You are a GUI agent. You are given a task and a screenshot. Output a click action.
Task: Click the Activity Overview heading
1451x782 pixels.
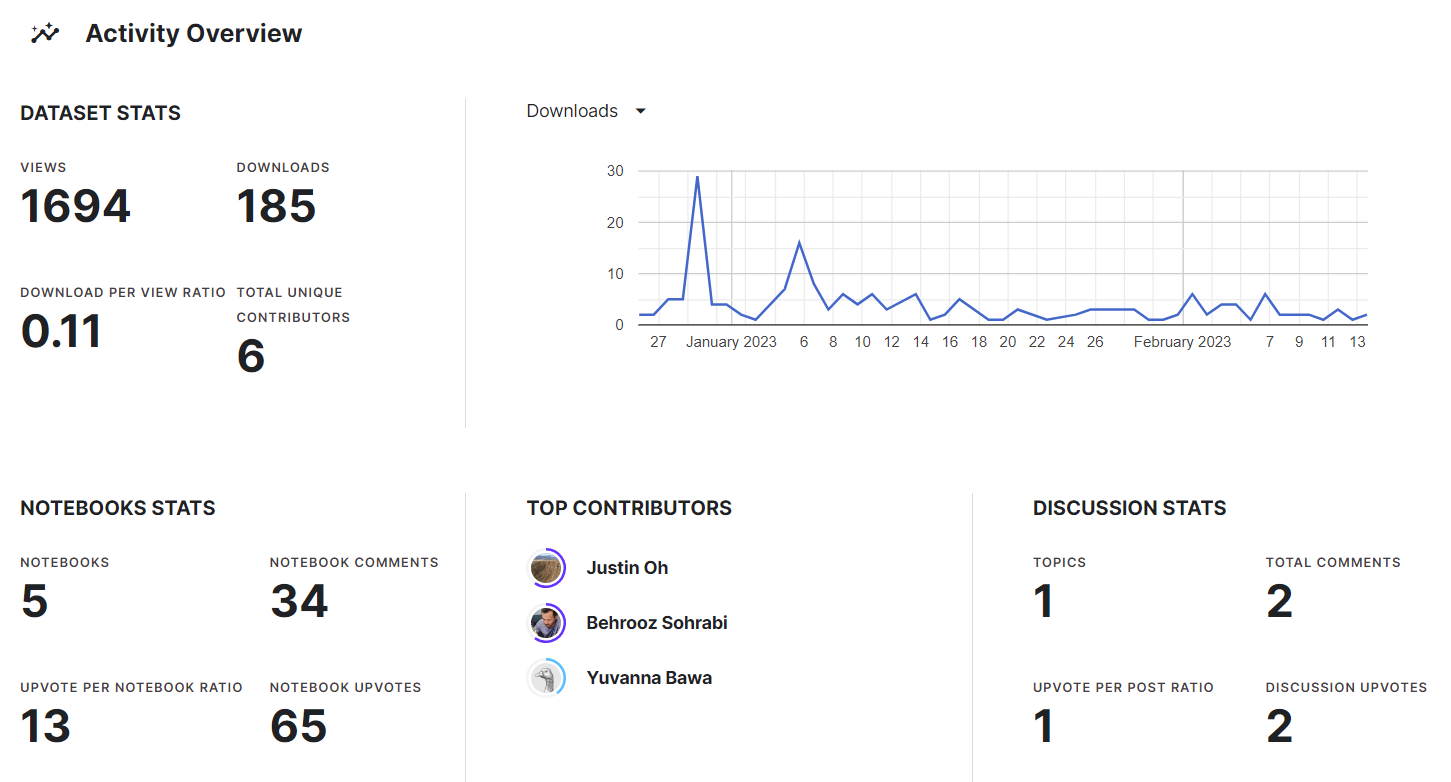click(x=194, y=33)
